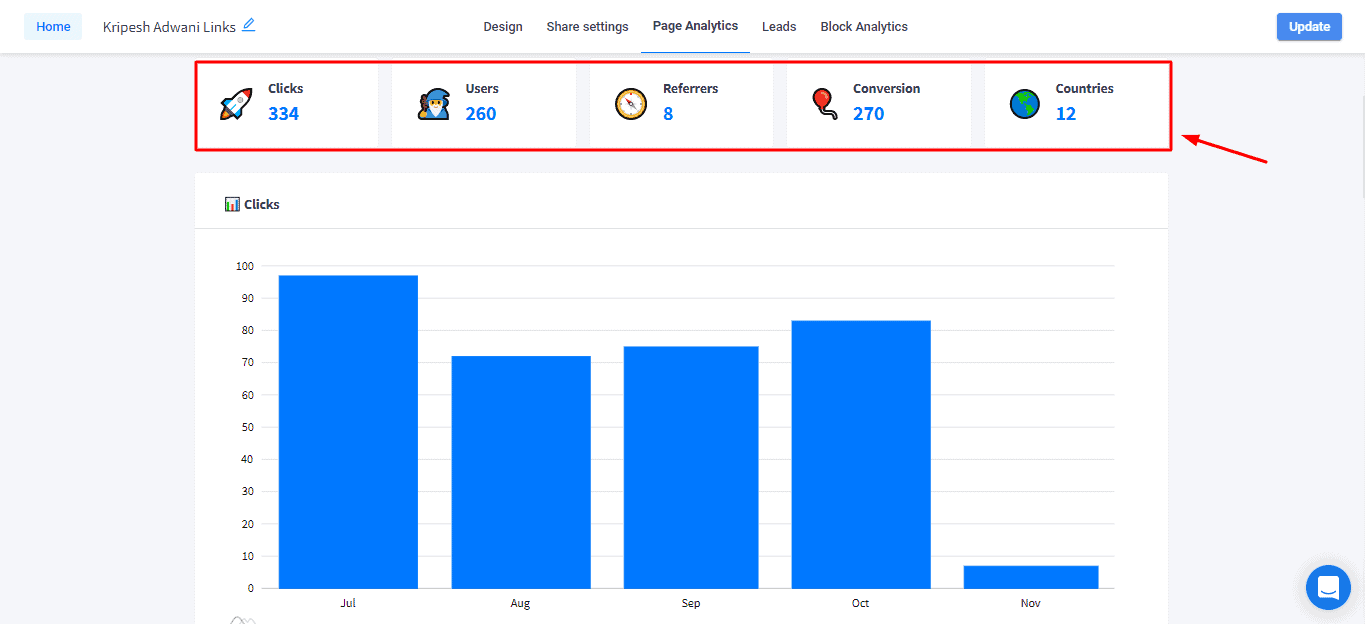The width and height of the screenshot is (1365, 624).
Task: Open the Block Analytics tab
Action: [x=864, y=27]
